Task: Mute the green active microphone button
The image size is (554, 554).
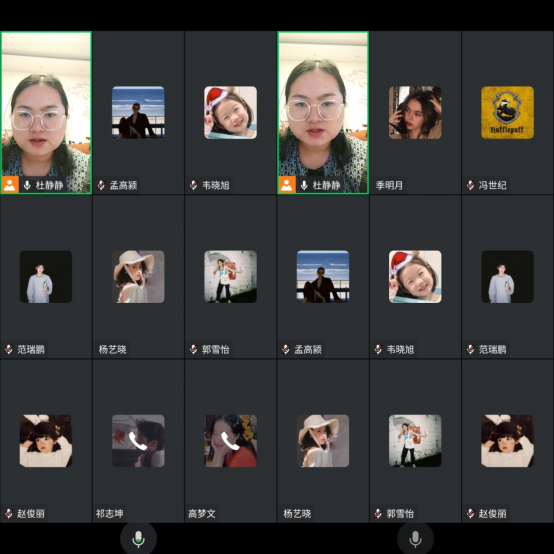Action: click(x=138, y=539)
